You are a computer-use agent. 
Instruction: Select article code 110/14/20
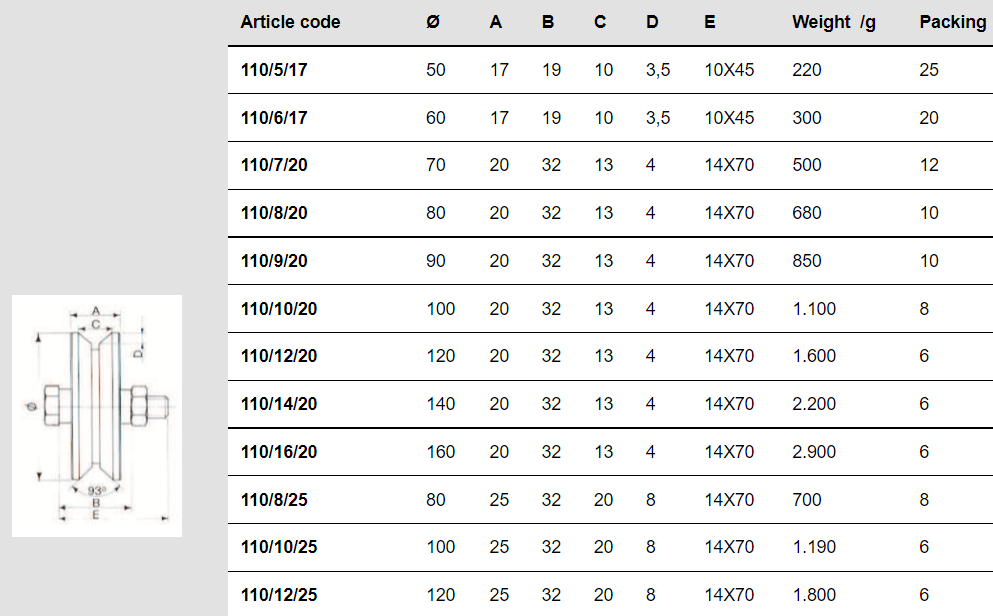(x=279, y=404)
